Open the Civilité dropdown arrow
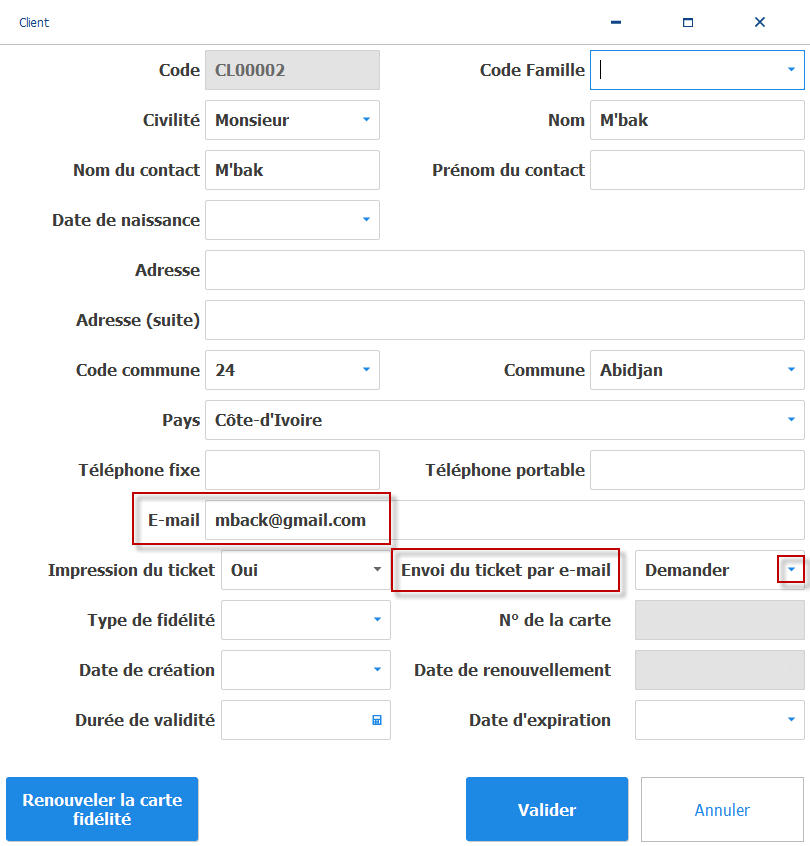810x846 pixels. pos(366,120)
